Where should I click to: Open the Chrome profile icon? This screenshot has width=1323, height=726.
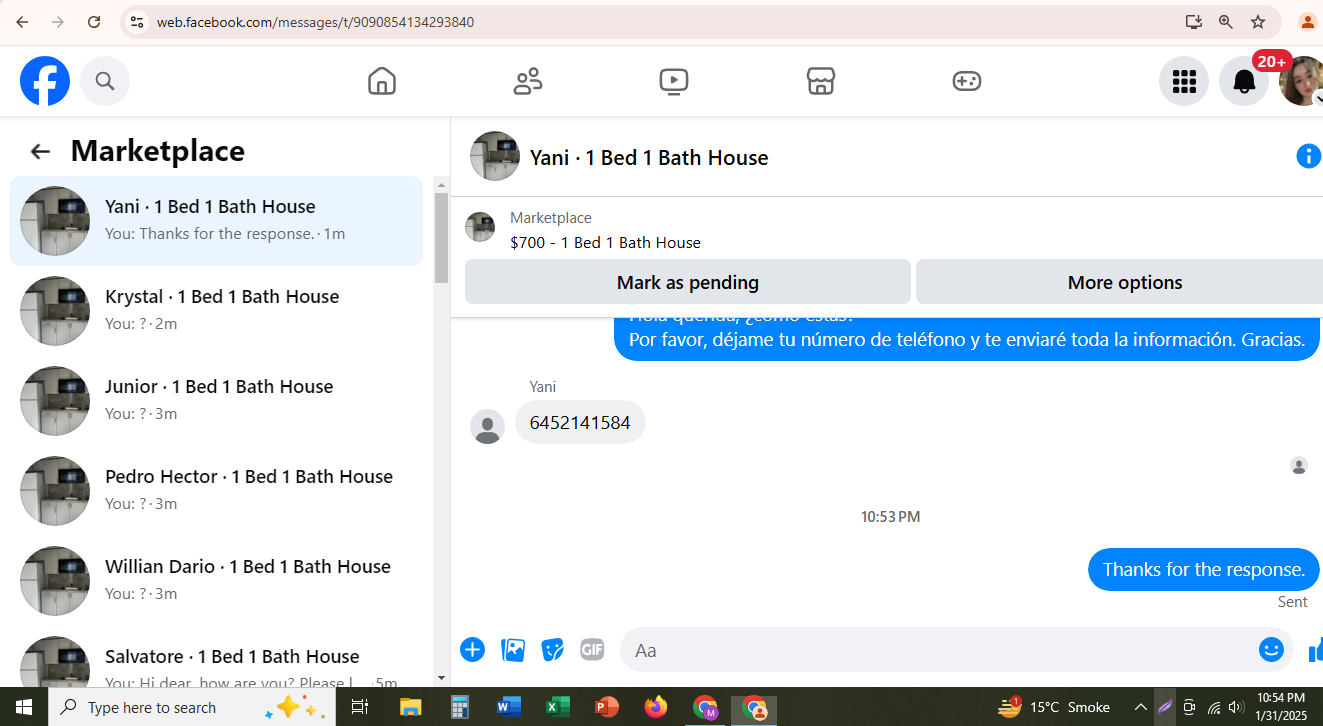(x=1307, y=22)
